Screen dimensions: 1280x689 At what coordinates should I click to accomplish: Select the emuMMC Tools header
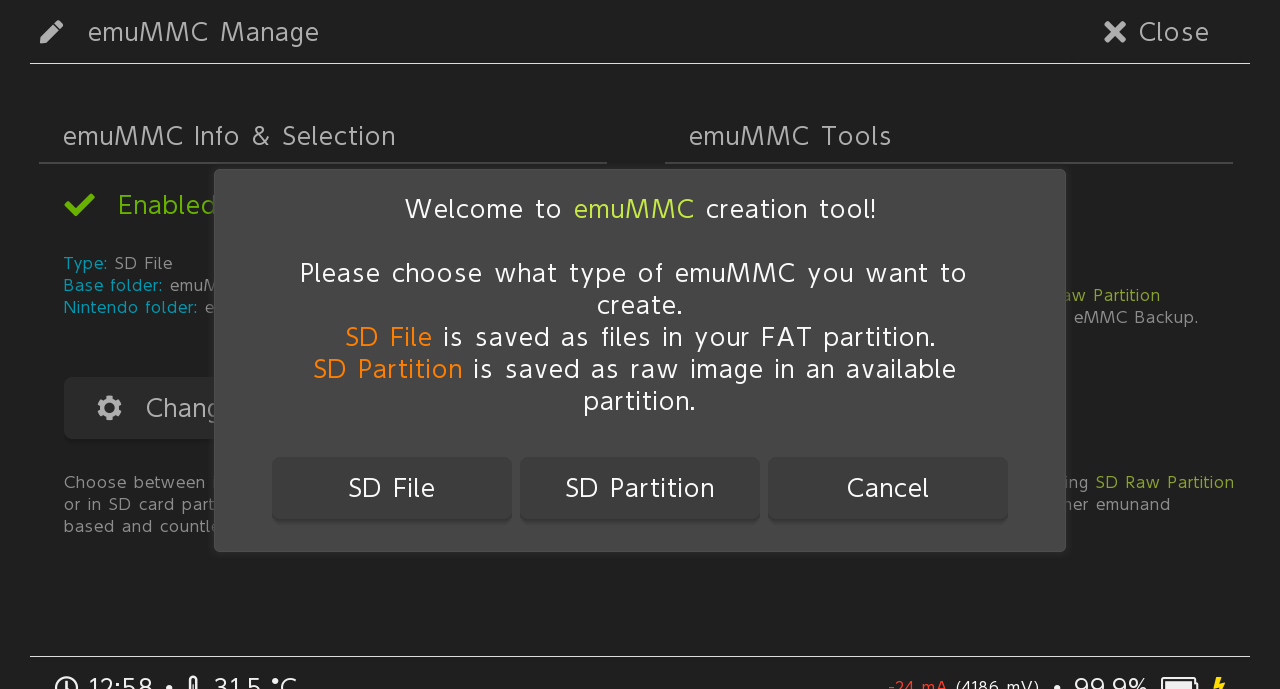click(x=790, y=136)
